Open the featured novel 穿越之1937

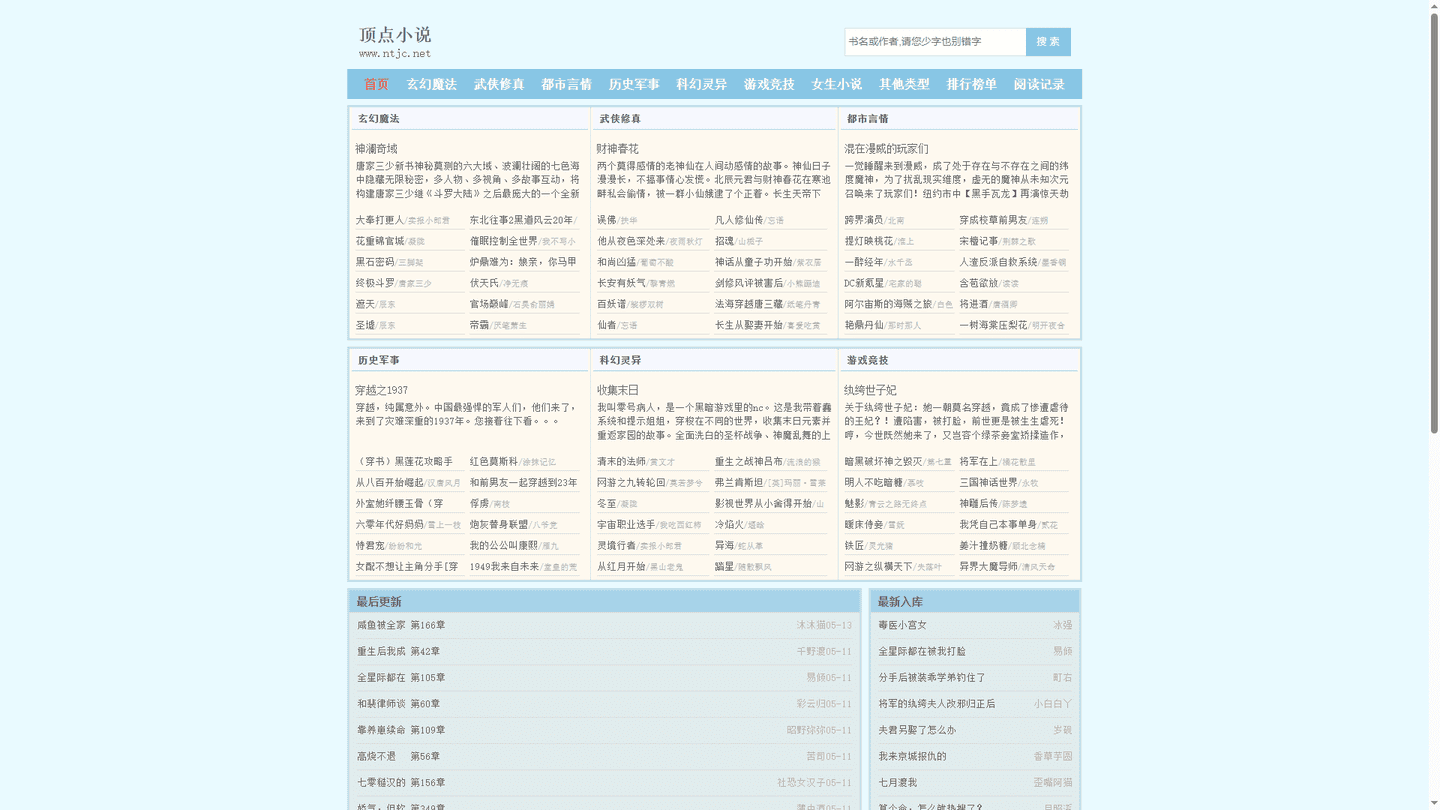[382, 390]
